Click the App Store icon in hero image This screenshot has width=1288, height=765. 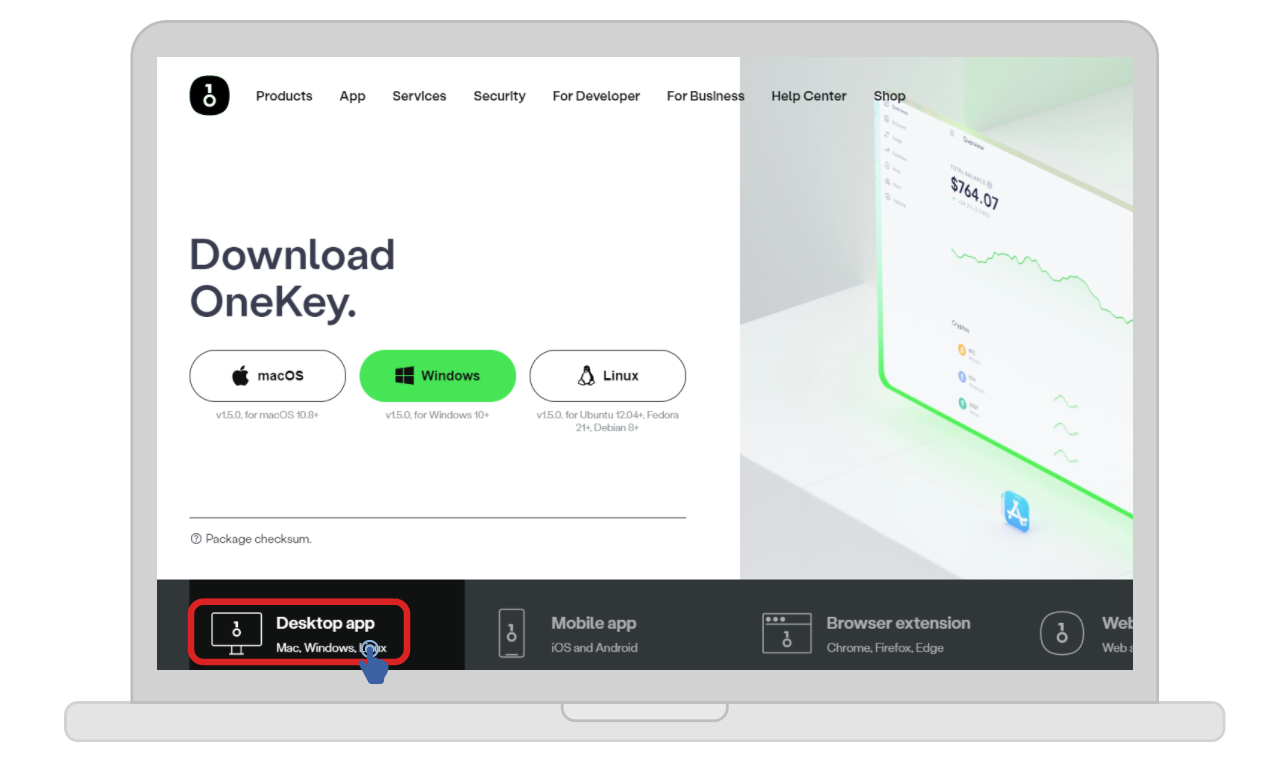pyautogui.click(x=1016, y=512)
